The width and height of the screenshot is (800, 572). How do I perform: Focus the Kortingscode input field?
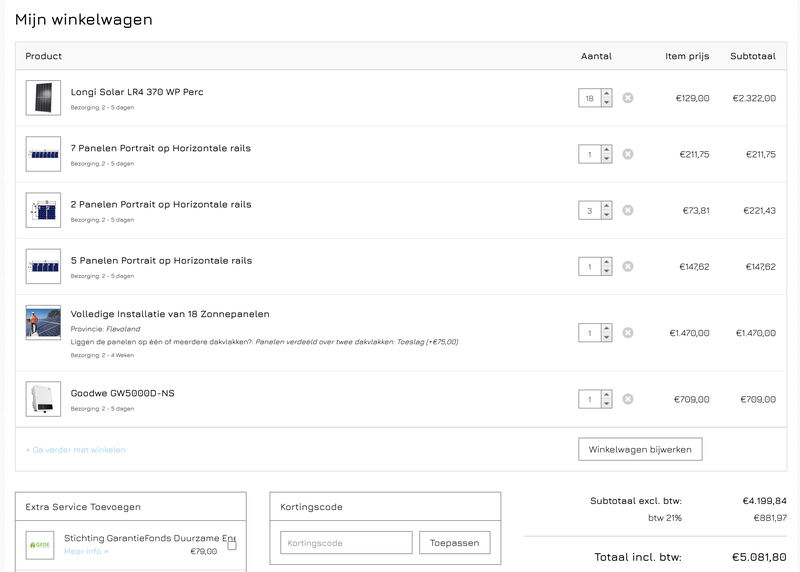click(346, 543)
